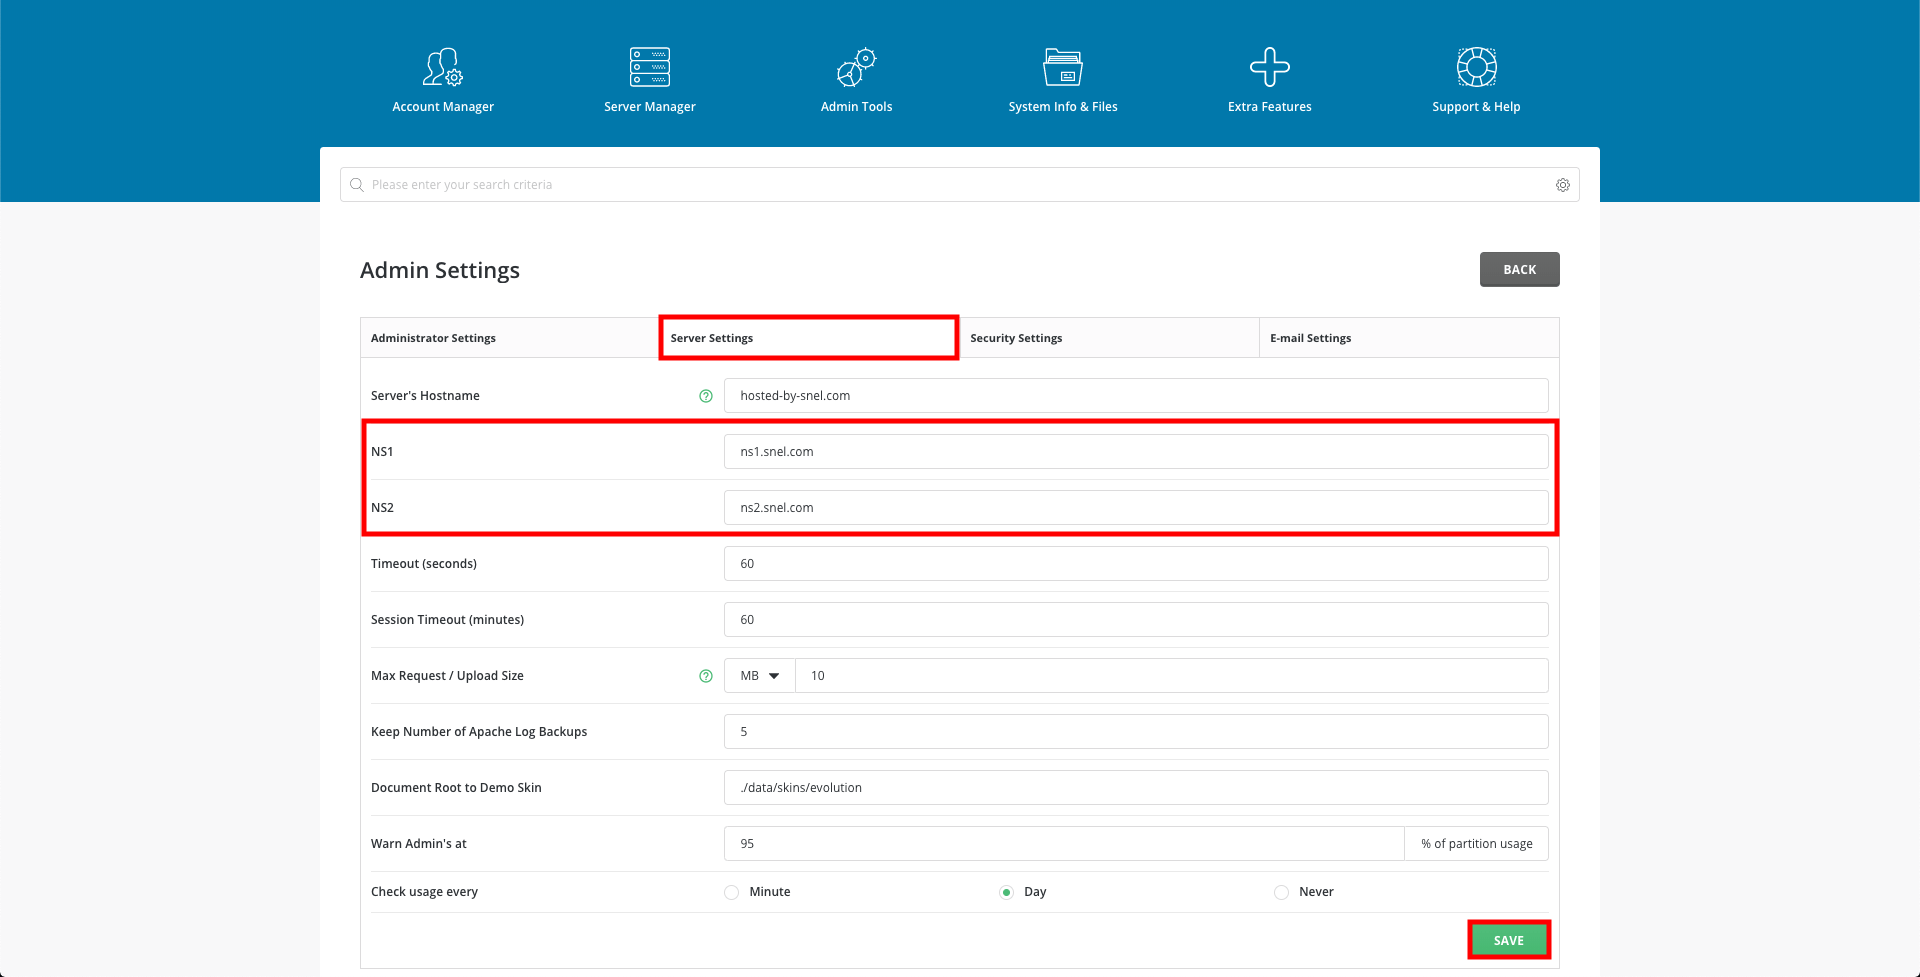Show help for Max Request / Upload Size

(706, 676)
